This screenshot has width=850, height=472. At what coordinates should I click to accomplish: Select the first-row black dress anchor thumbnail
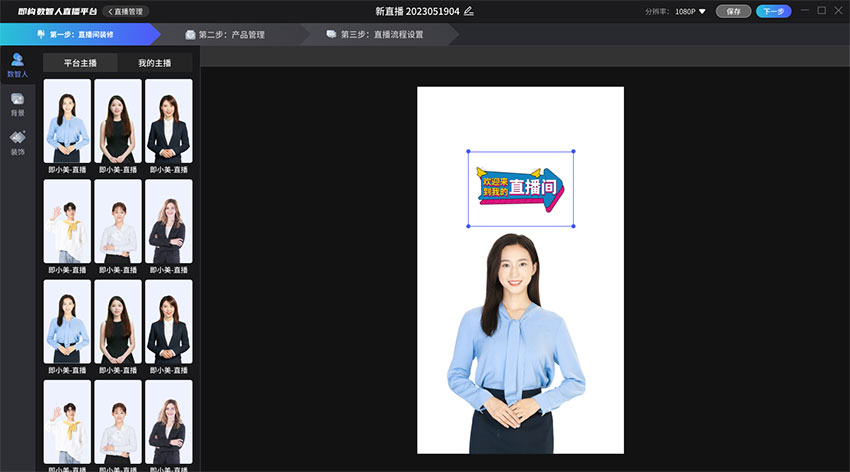coord(118,121)
